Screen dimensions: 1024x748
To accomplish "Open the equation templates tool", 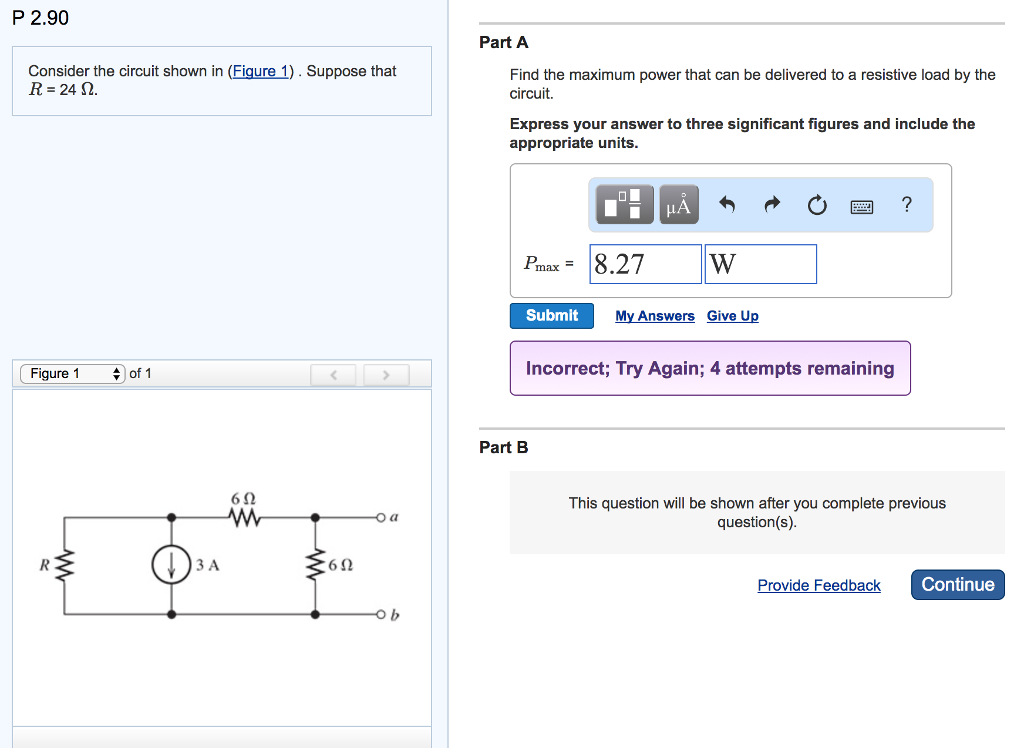I will [x=622, y=204].
